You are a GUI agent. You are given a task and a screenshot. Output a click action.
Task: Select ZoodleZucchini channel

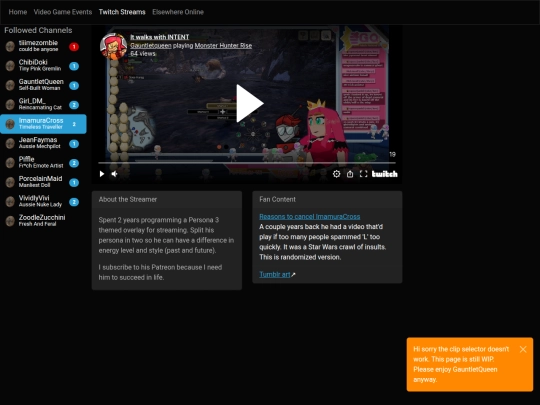pyautogui.click(x=43, y=220)
